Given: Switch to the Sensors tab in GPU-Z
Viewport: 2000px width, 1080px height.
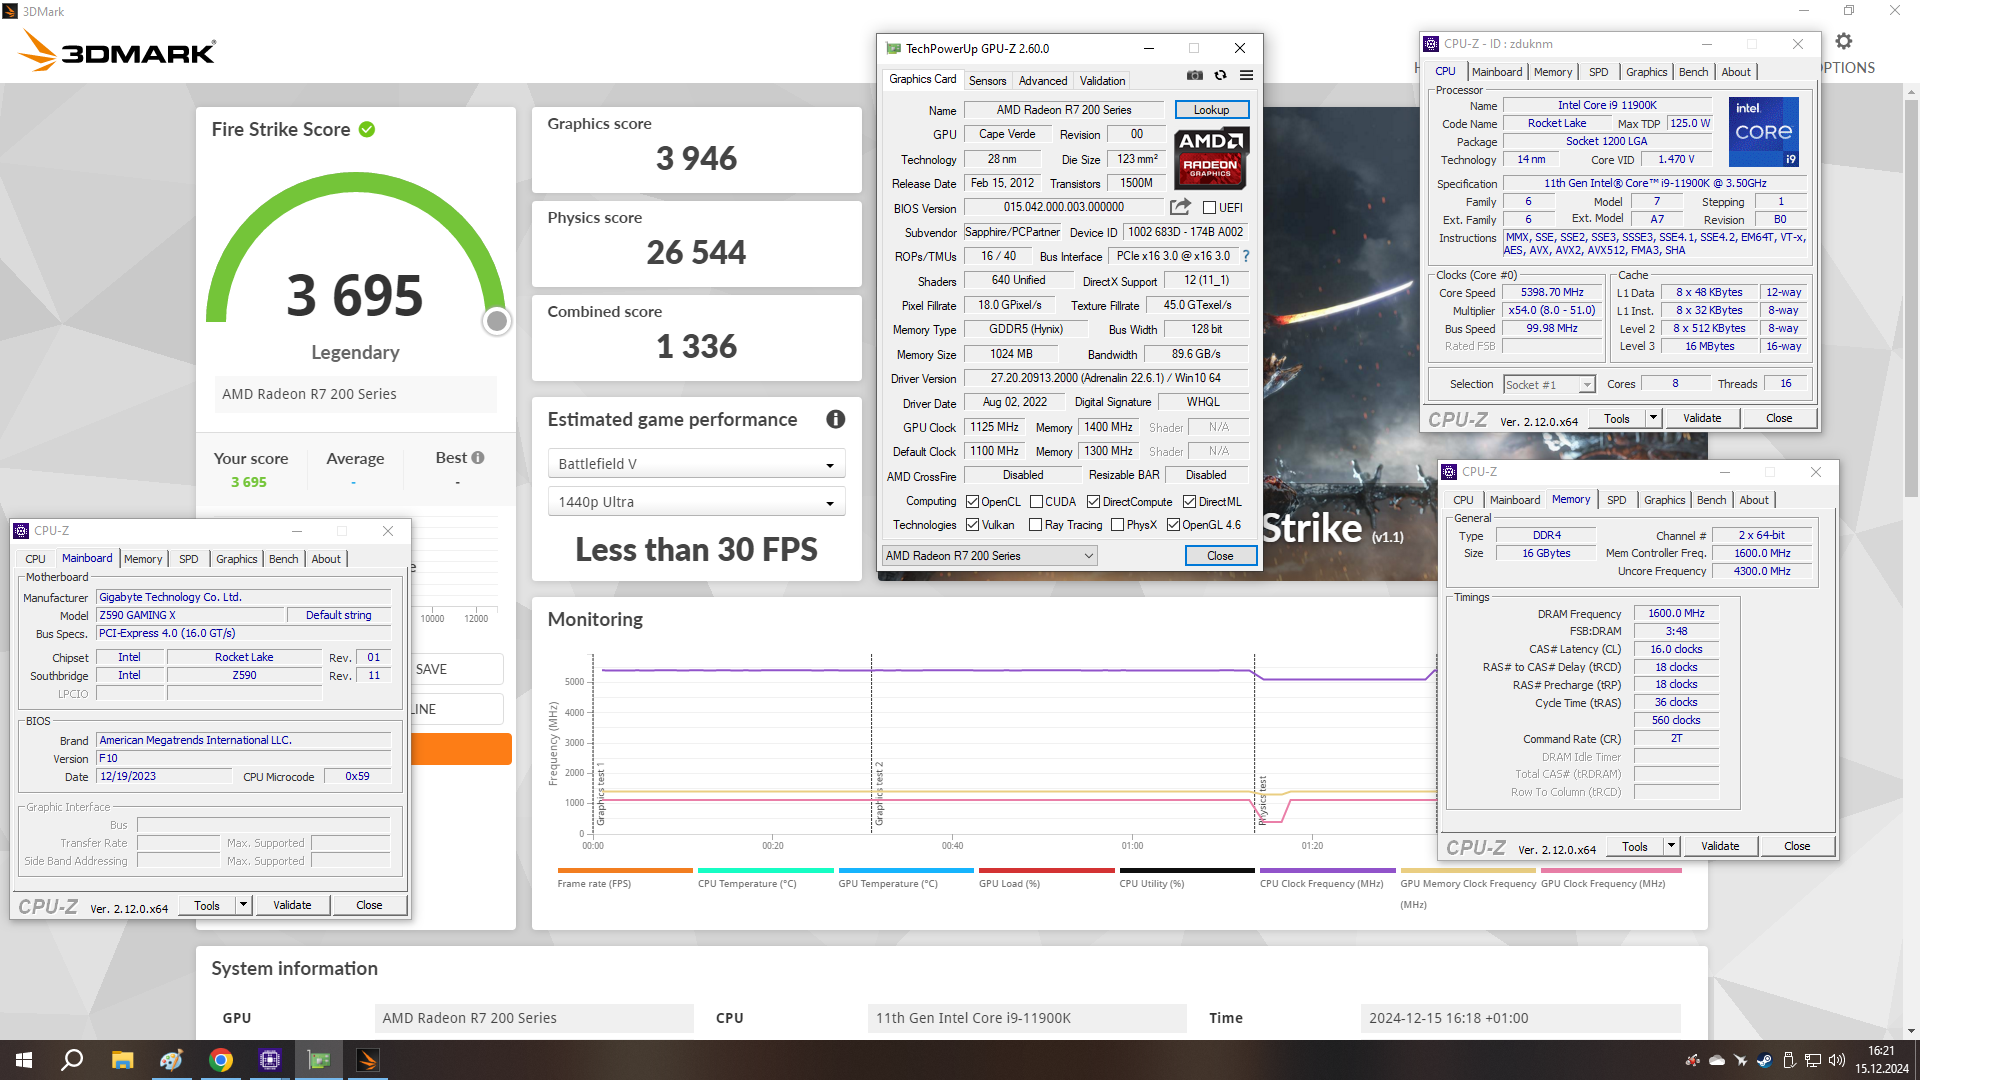Looking at the screenshot, I should tap(987, 81).
